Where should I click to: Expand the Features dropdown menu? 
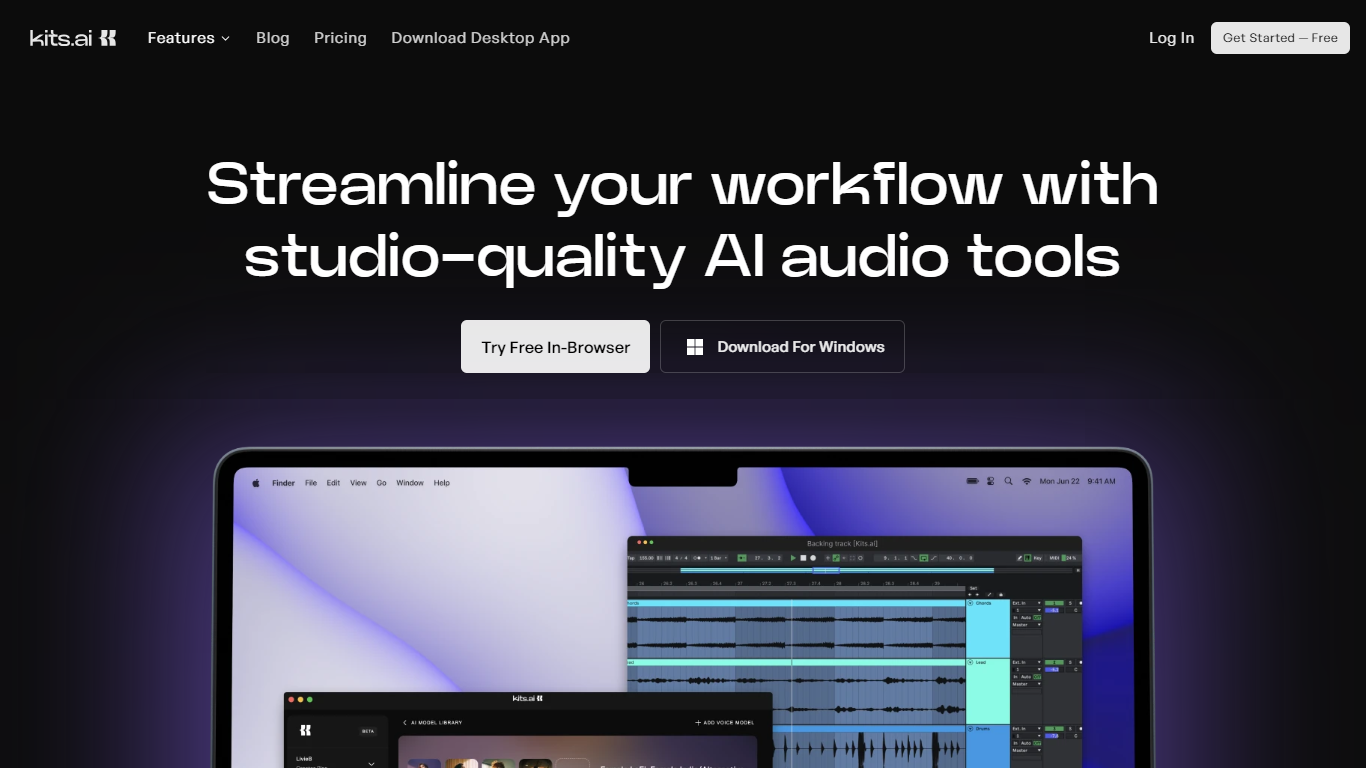pyautogui.click(x=189, y=38)
